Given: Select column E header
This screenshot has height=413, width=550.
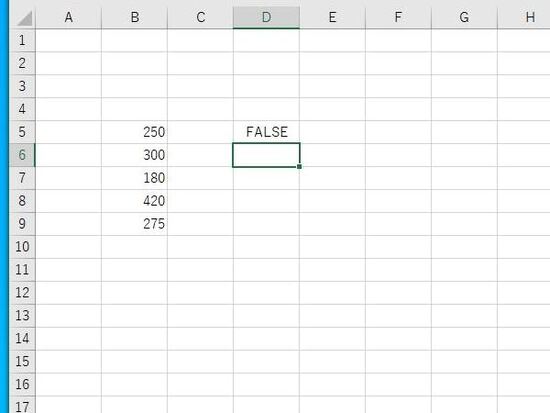Looking at the screenshot, I should click(332, 18).
